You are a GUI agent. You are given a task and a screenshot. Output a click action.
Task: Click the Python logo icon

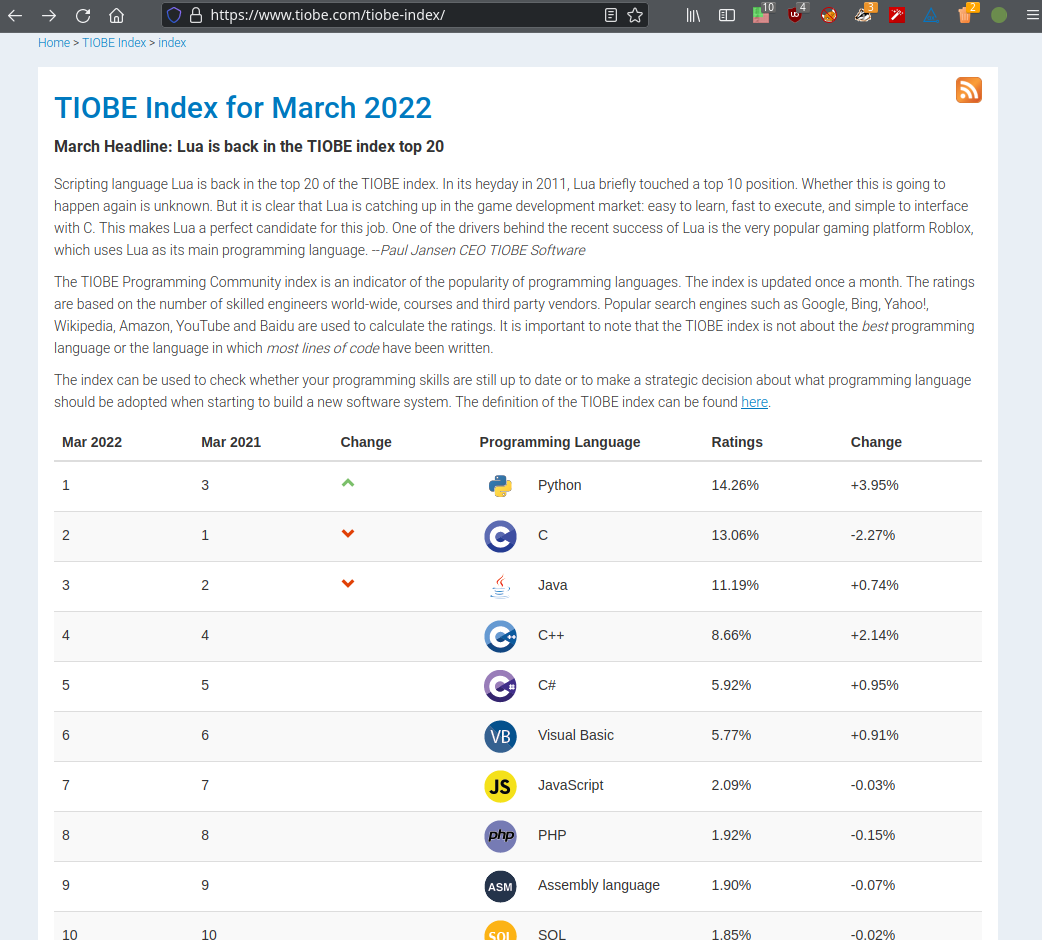[500, 486]
